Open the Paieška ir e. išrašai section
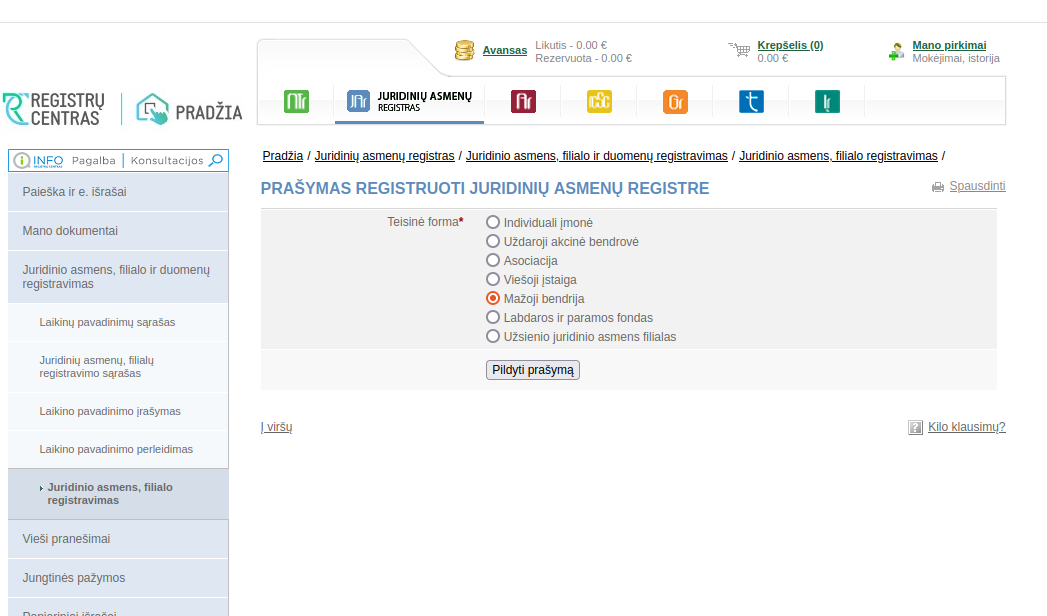 (x=118, y=192)
